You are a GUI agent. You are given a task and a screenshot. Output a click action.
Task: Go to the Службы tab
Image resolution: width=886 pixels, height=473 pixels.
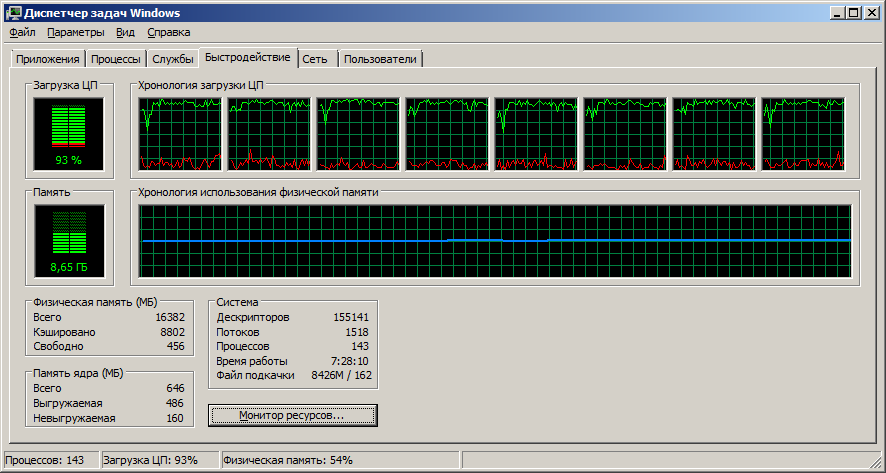172,59
